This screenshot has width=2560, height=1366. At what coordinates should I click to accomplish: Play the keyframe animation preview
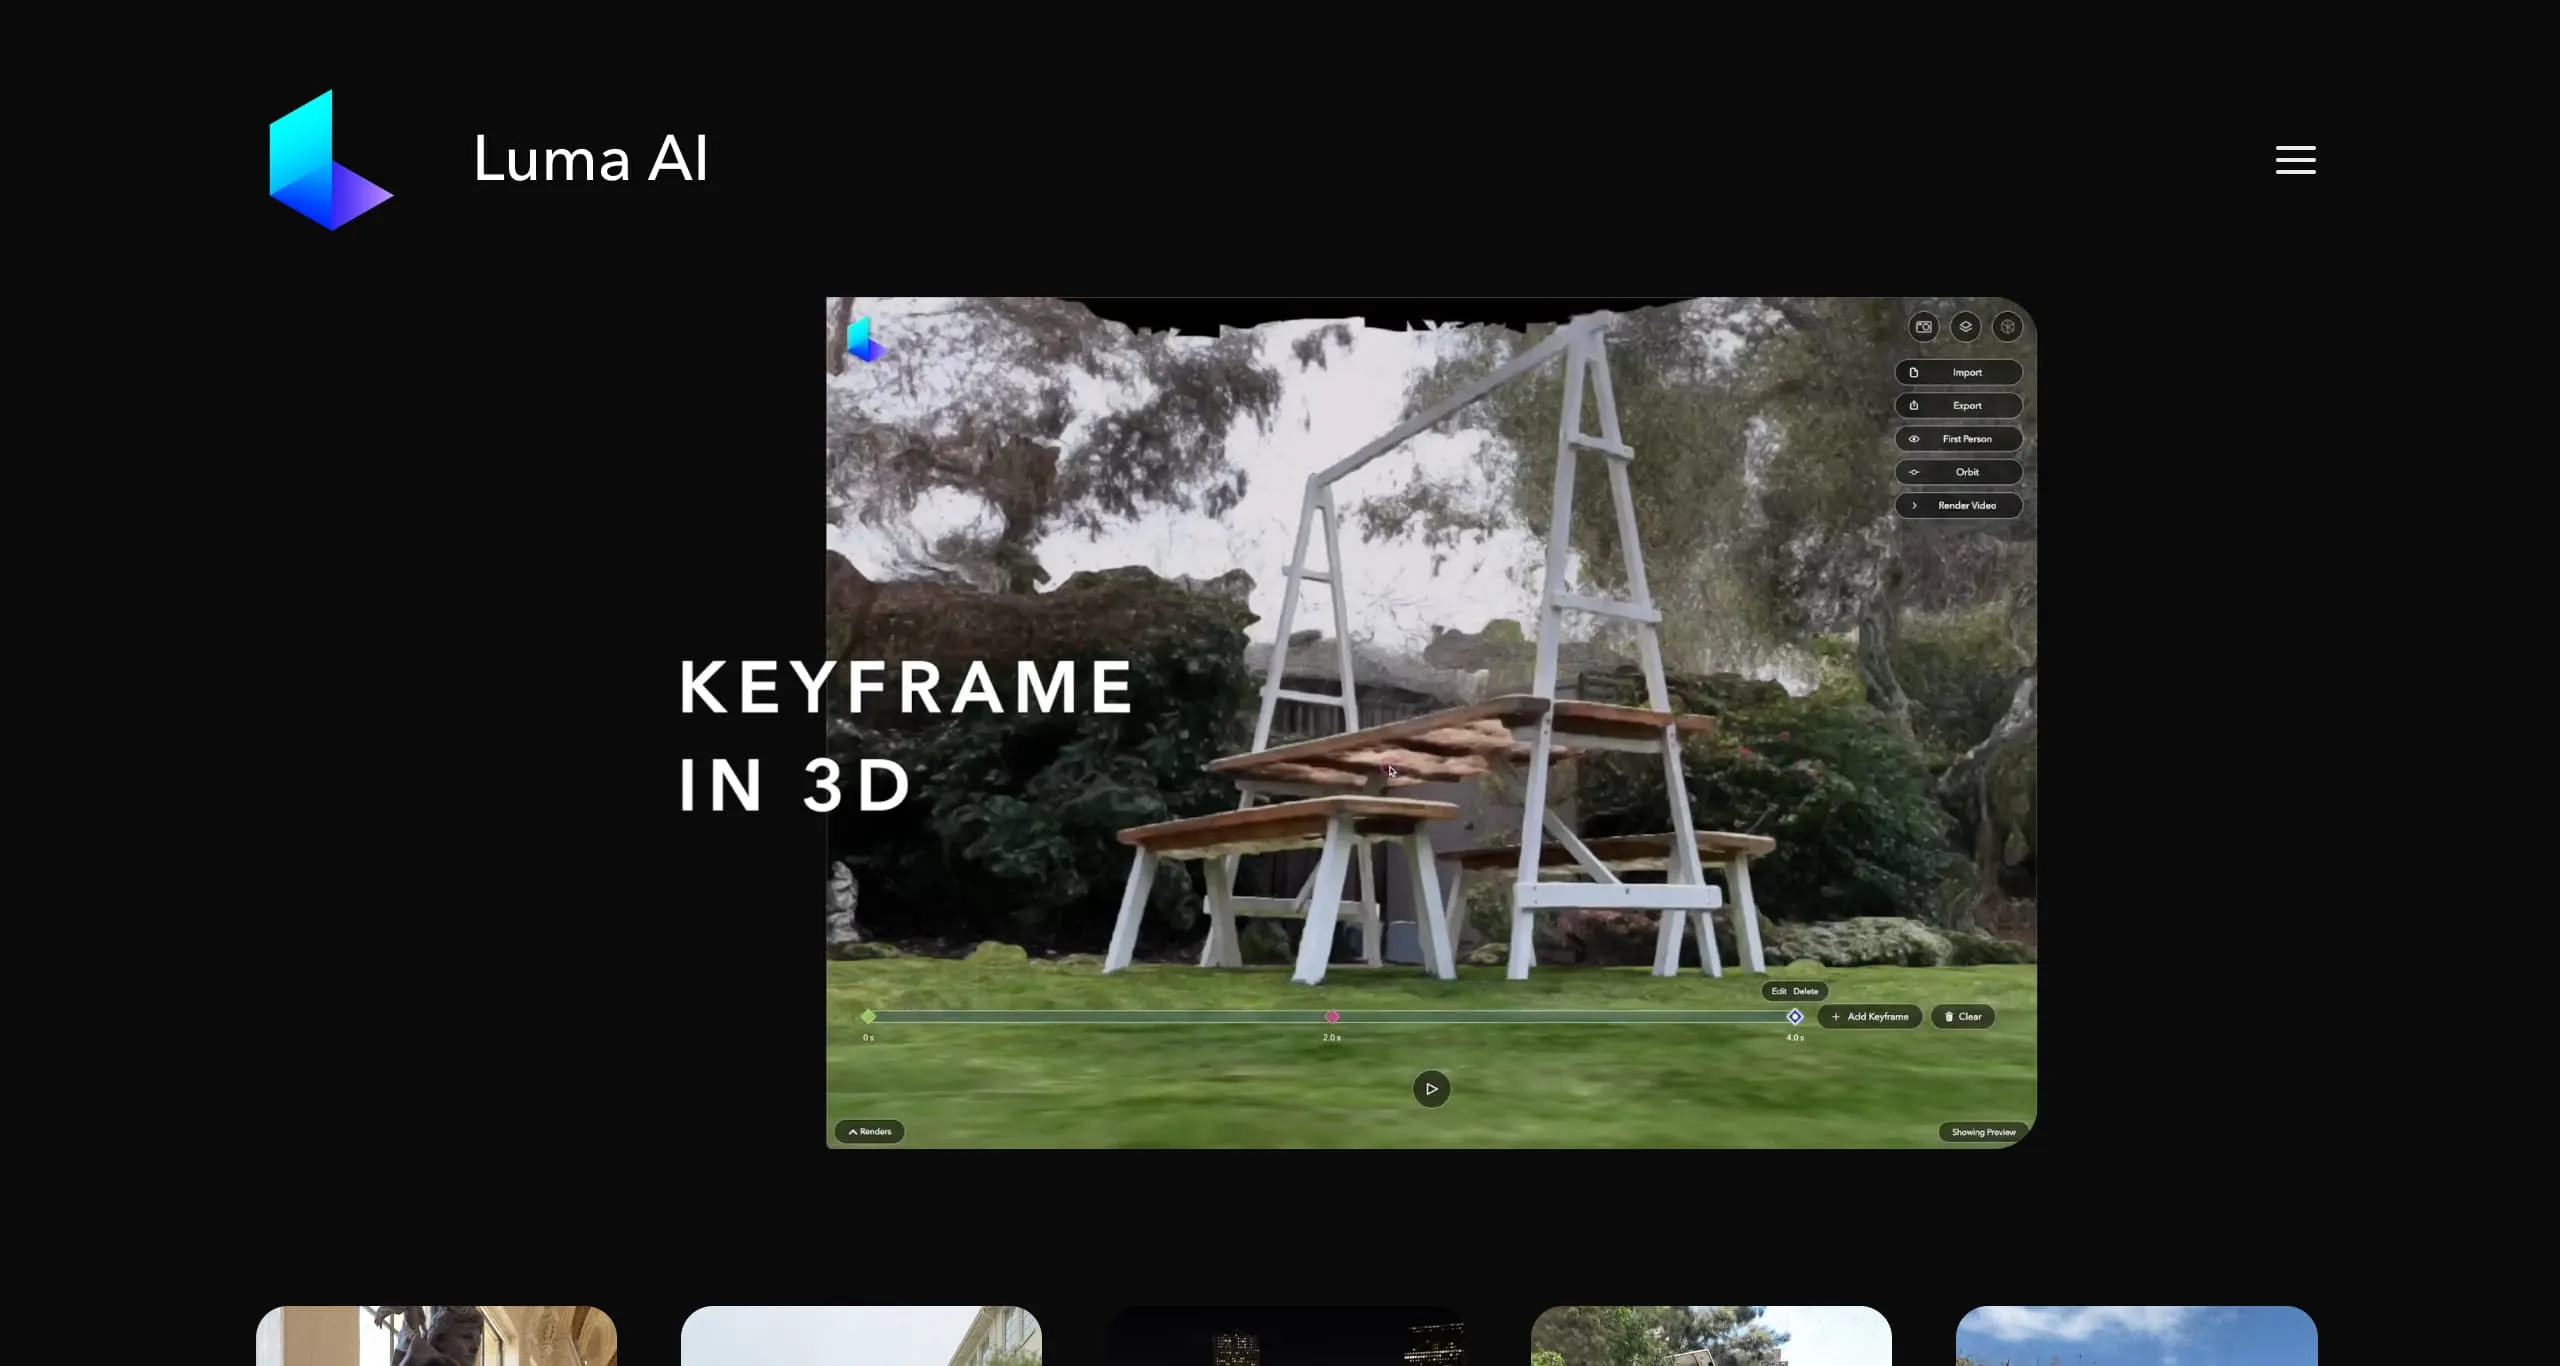1431,1089
